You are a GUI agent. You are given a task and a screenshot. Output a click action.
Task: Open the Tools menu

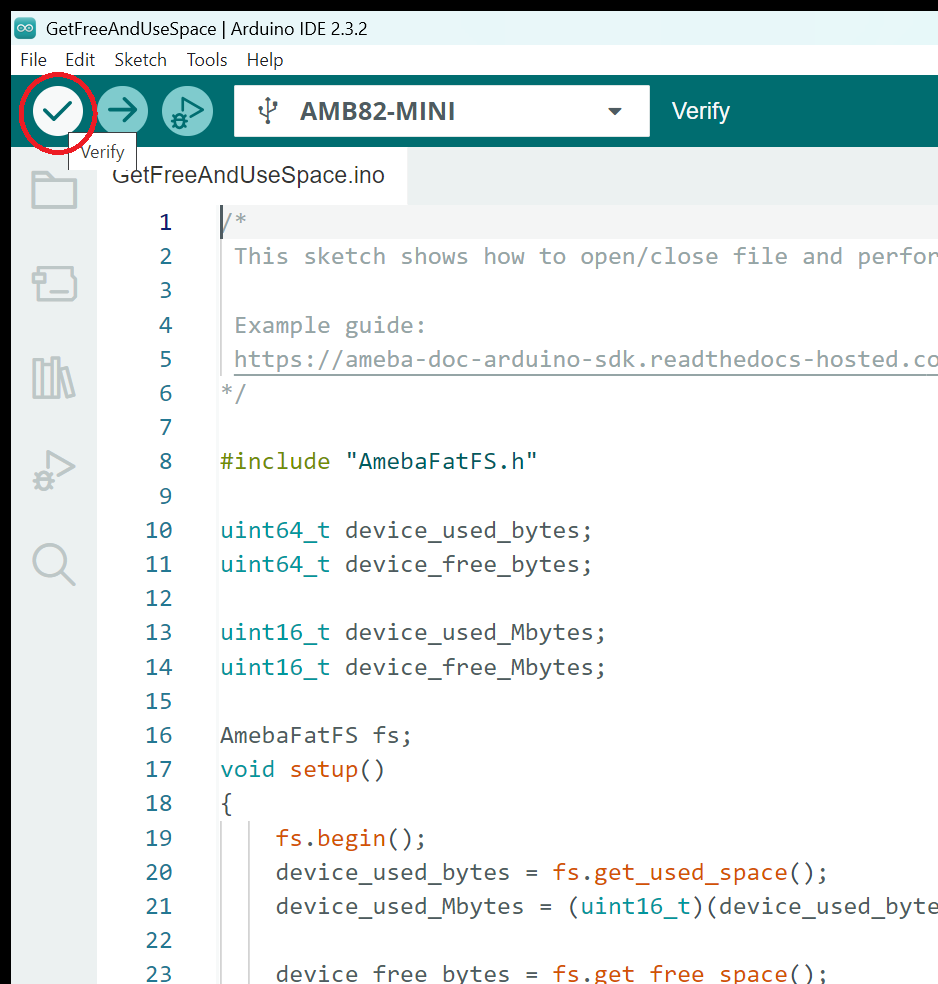[207, 60]
